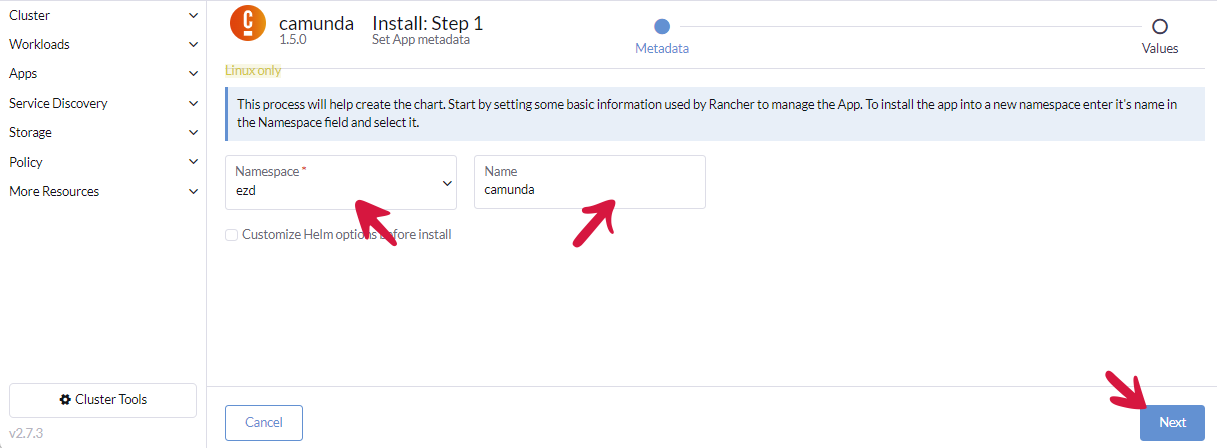Open the Cluster Tools button
1217x448 pixels.
pyautogui.click(x=103, y=400)
